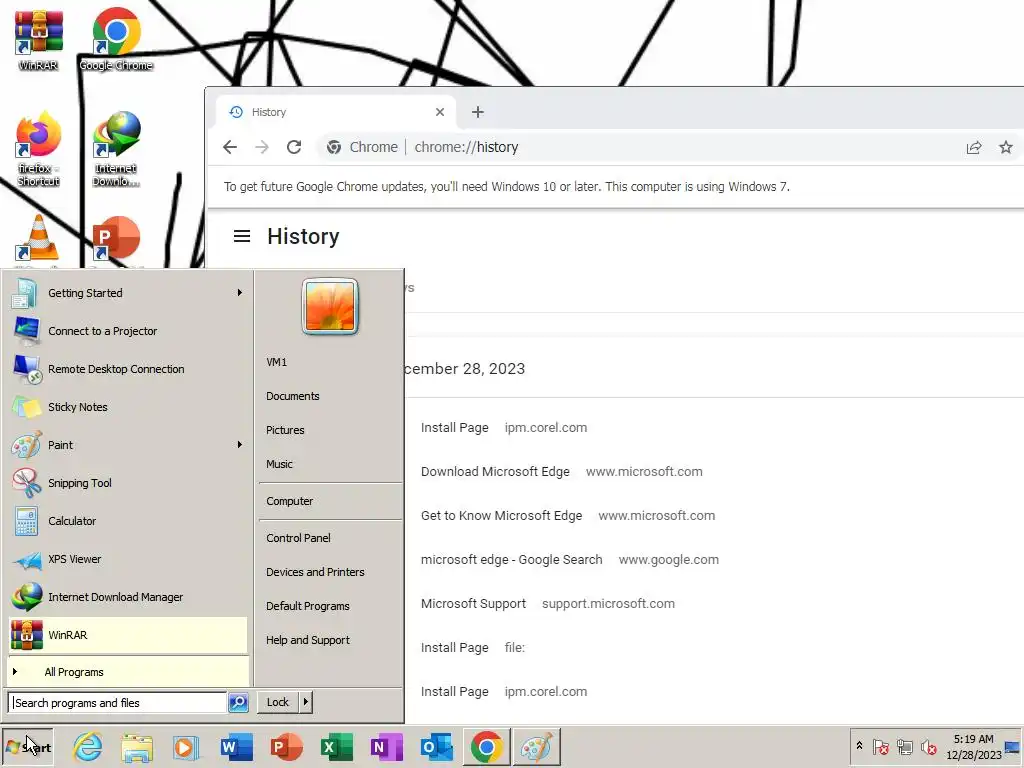
Task: Open Windows Explorer folder in taskbar
Action: pyautogui.click(x=137, y=747)
